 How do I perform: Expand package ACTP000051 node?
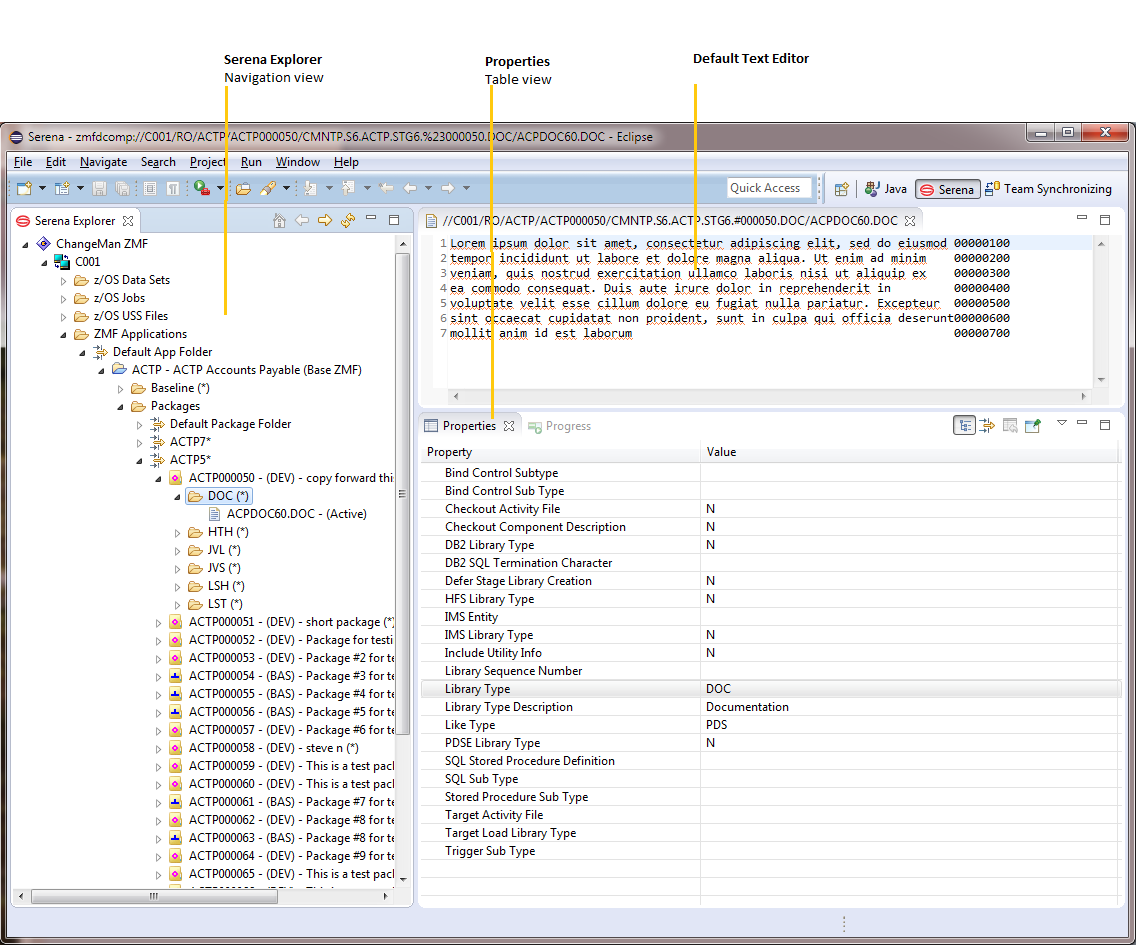point(159,623)
